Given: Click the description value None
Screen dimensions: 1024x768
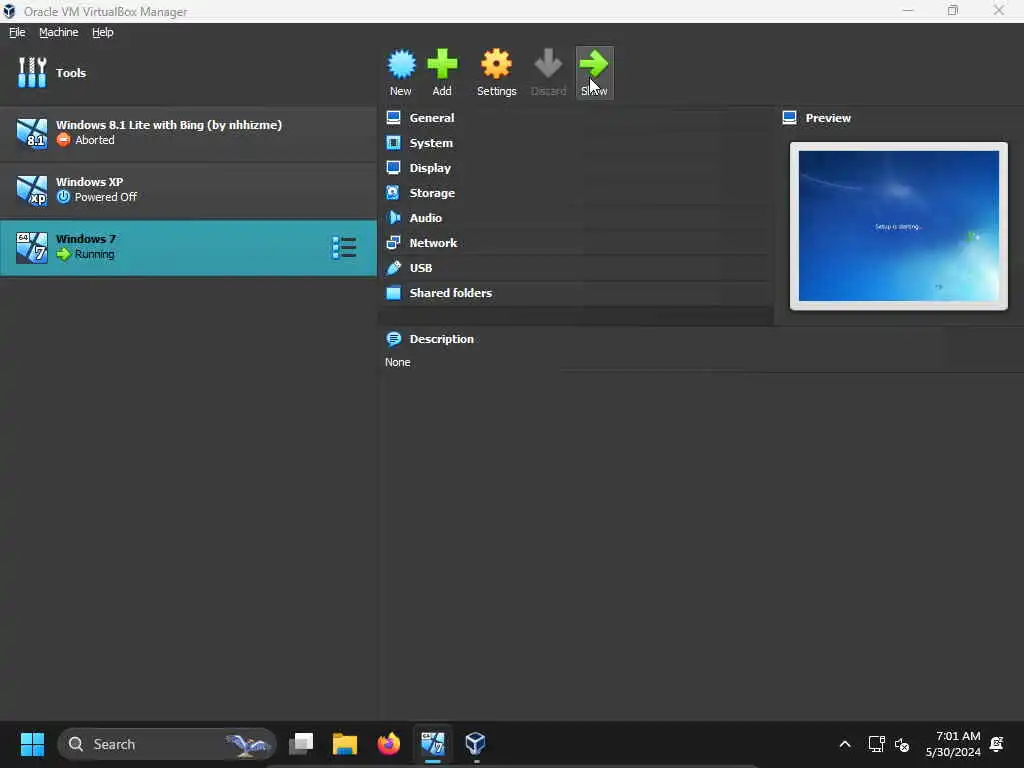Looking at the screenshot, I should (397, 362).
